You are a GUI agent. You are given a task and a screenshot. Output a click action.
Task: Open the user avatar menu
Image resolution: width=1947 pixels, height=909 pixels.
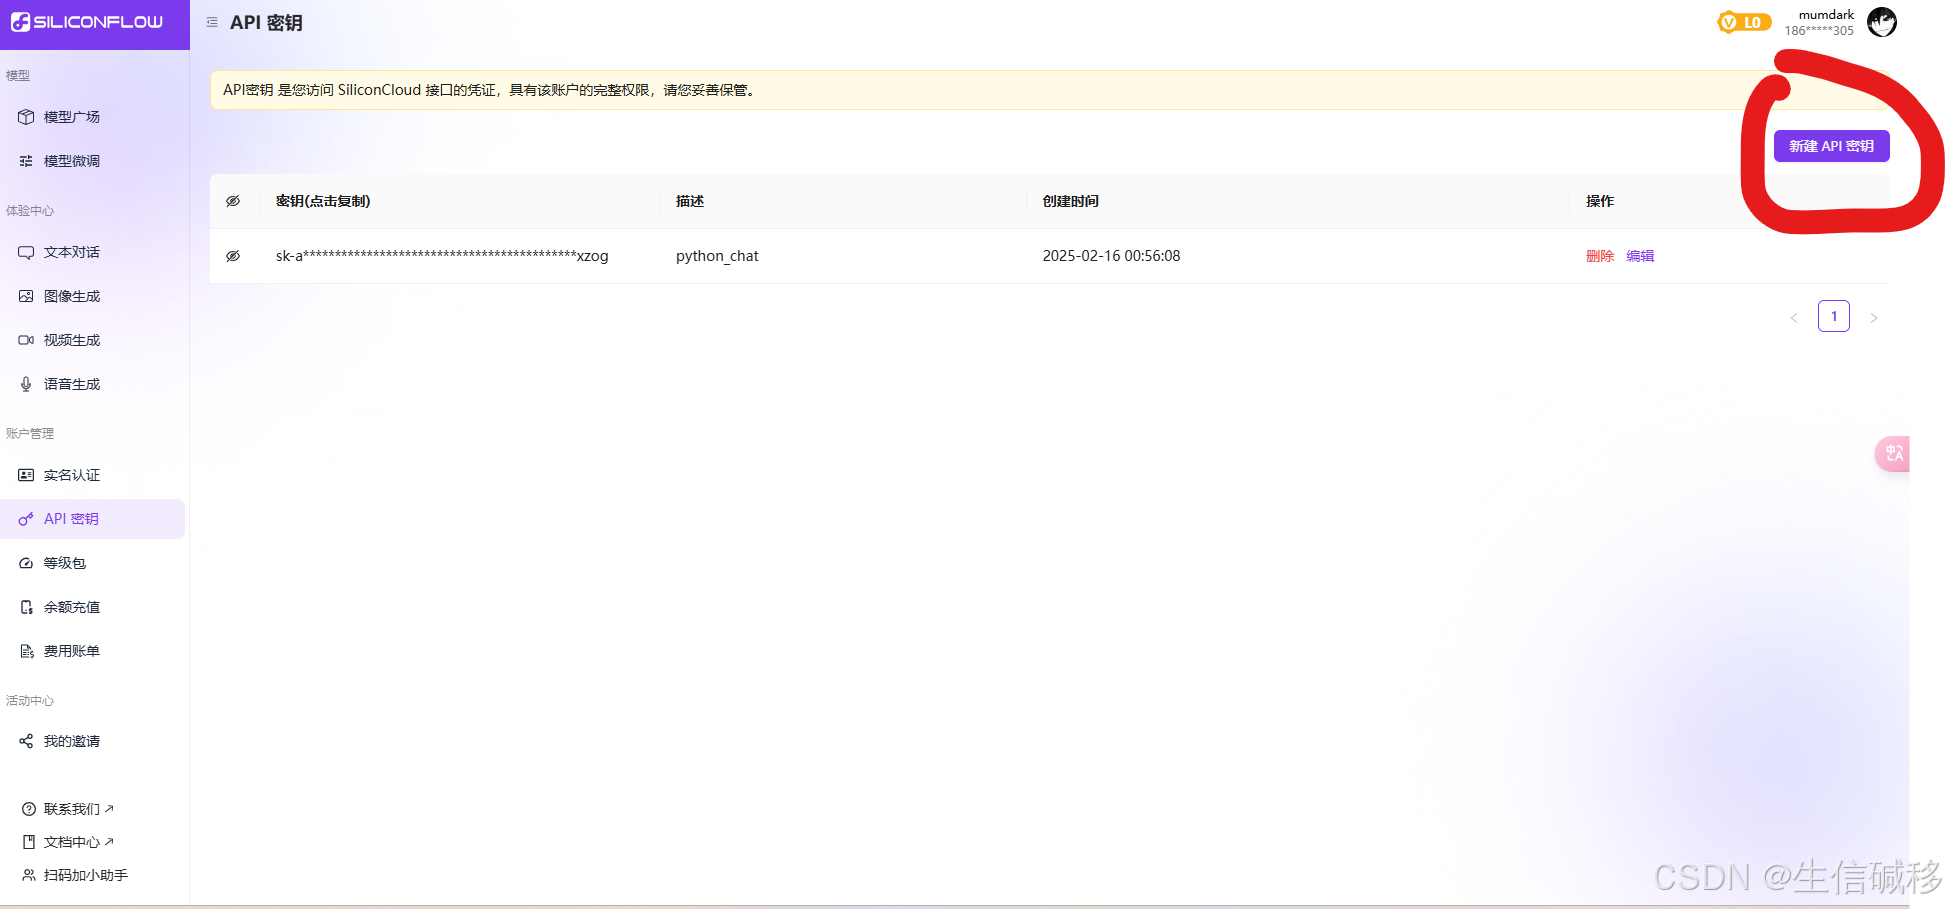[1882, 22]
